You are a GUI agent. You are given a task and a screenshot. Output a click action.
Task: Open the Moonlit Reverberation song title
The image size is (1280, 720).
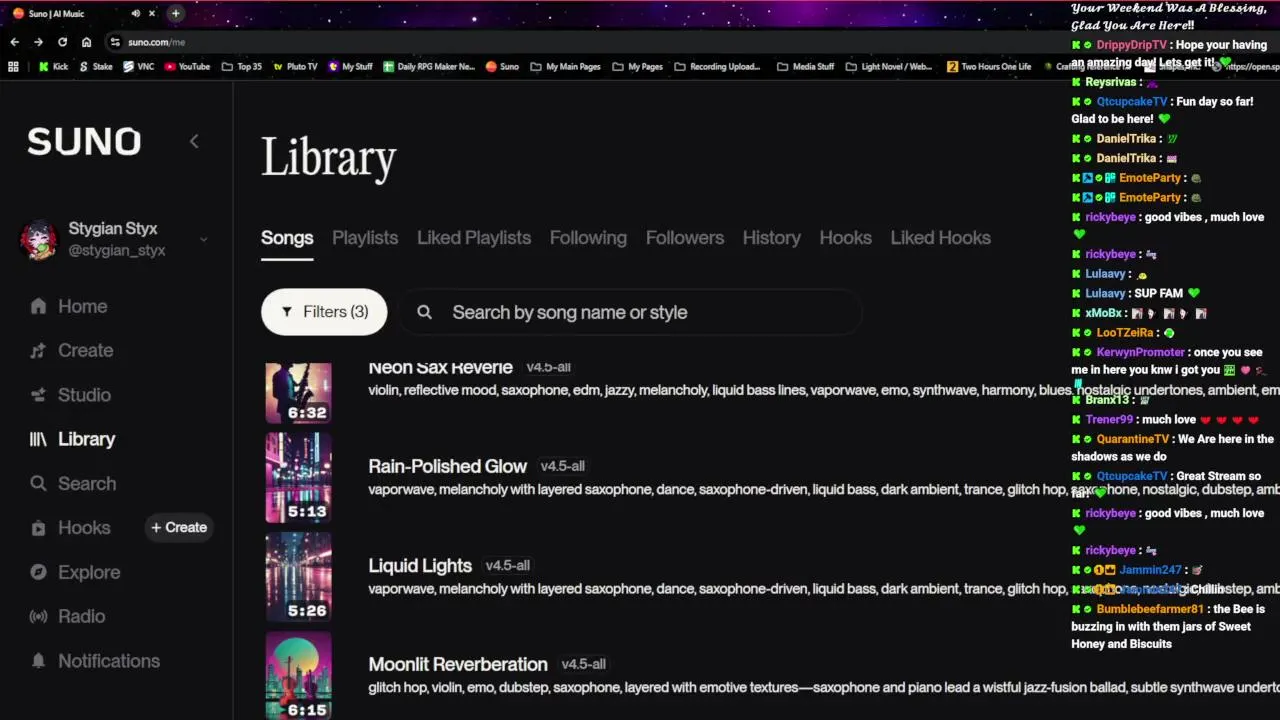tap(458, 664)
